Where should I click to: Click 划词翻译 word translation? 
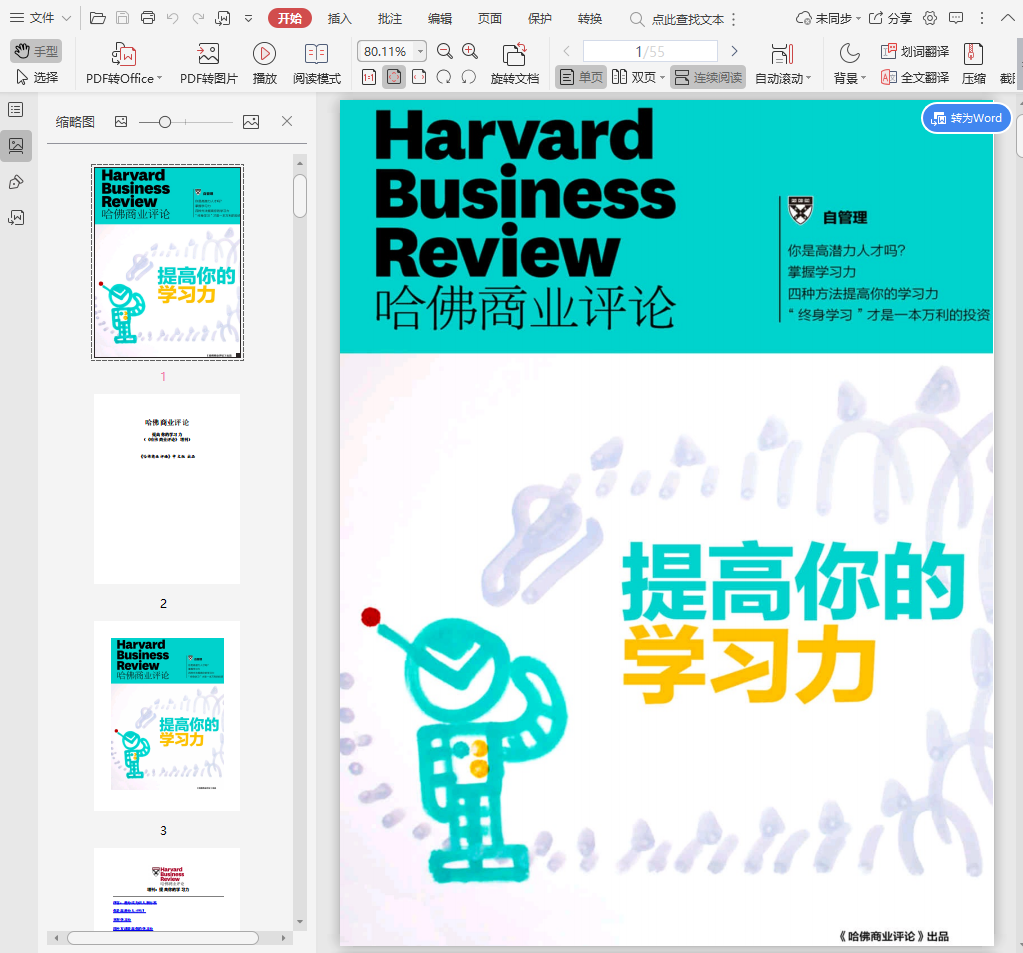[x=915, y=51]
